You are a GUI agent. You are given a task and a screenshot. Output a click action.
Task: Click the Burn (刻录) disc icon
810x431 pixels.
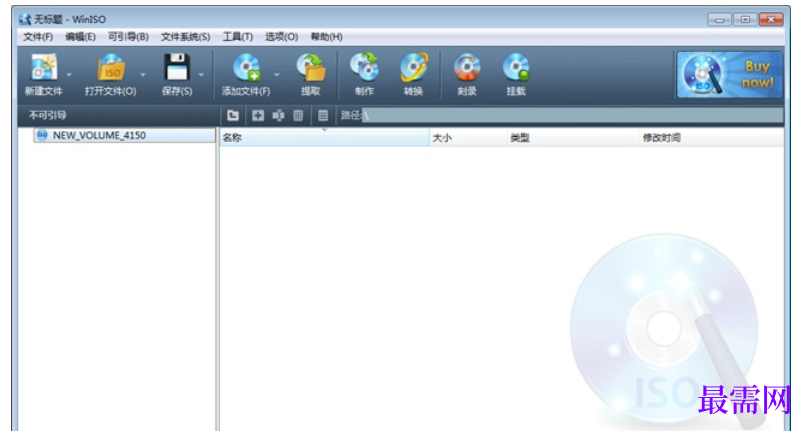point(467,68)
